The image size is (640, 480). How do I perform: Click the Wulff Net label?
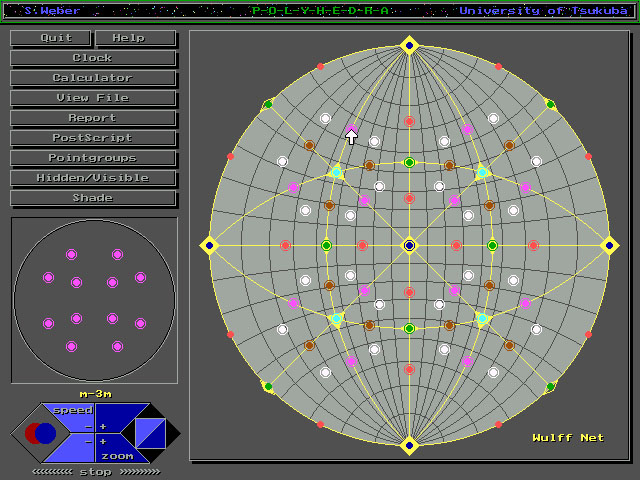pos(568,438)
